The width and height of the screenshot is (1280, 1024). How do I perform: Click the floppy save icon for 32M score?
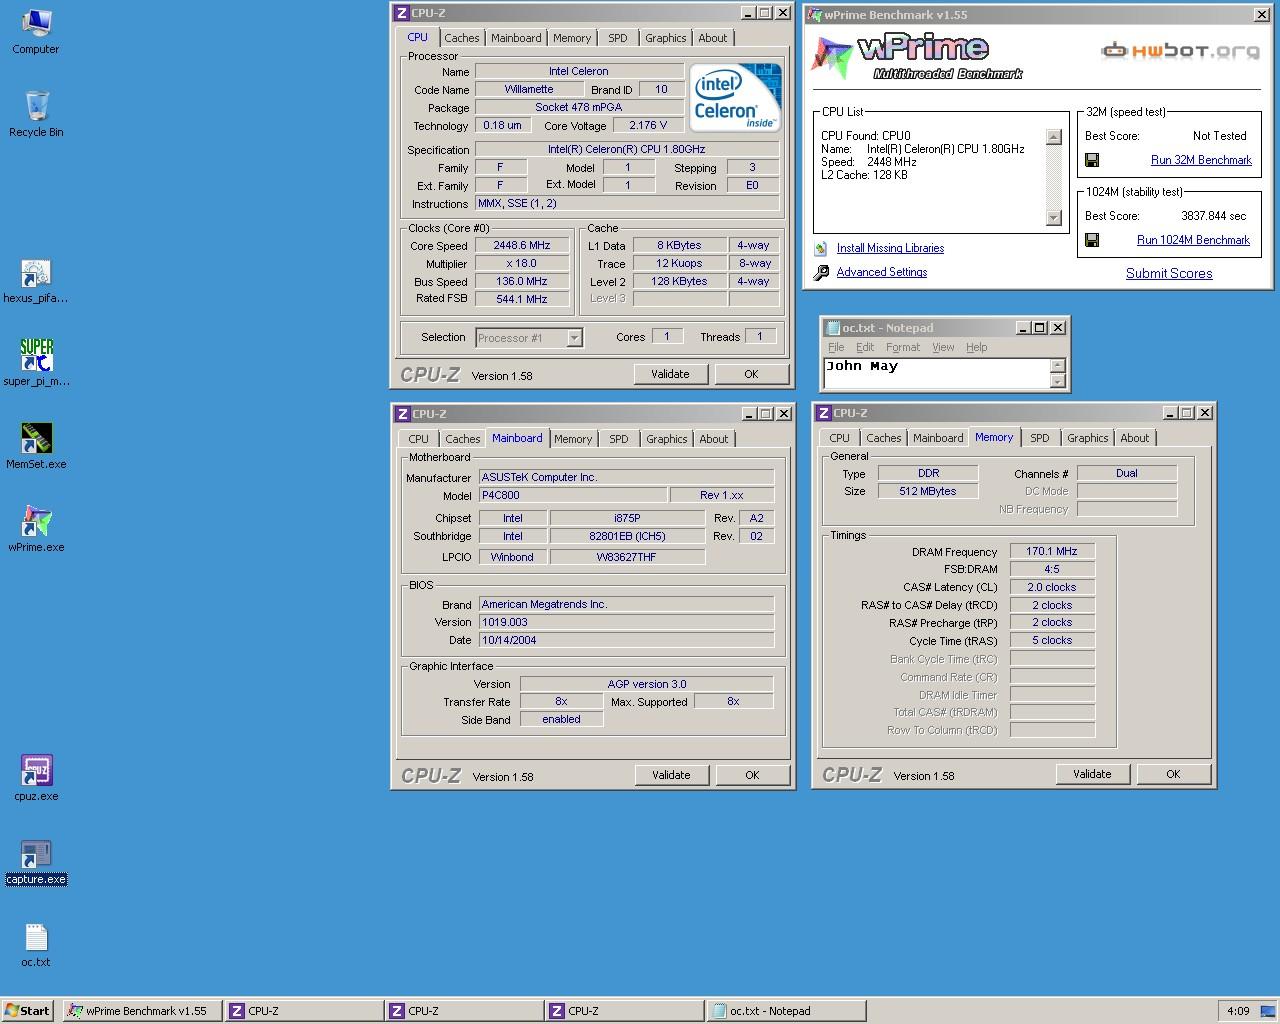(1092, 160)
